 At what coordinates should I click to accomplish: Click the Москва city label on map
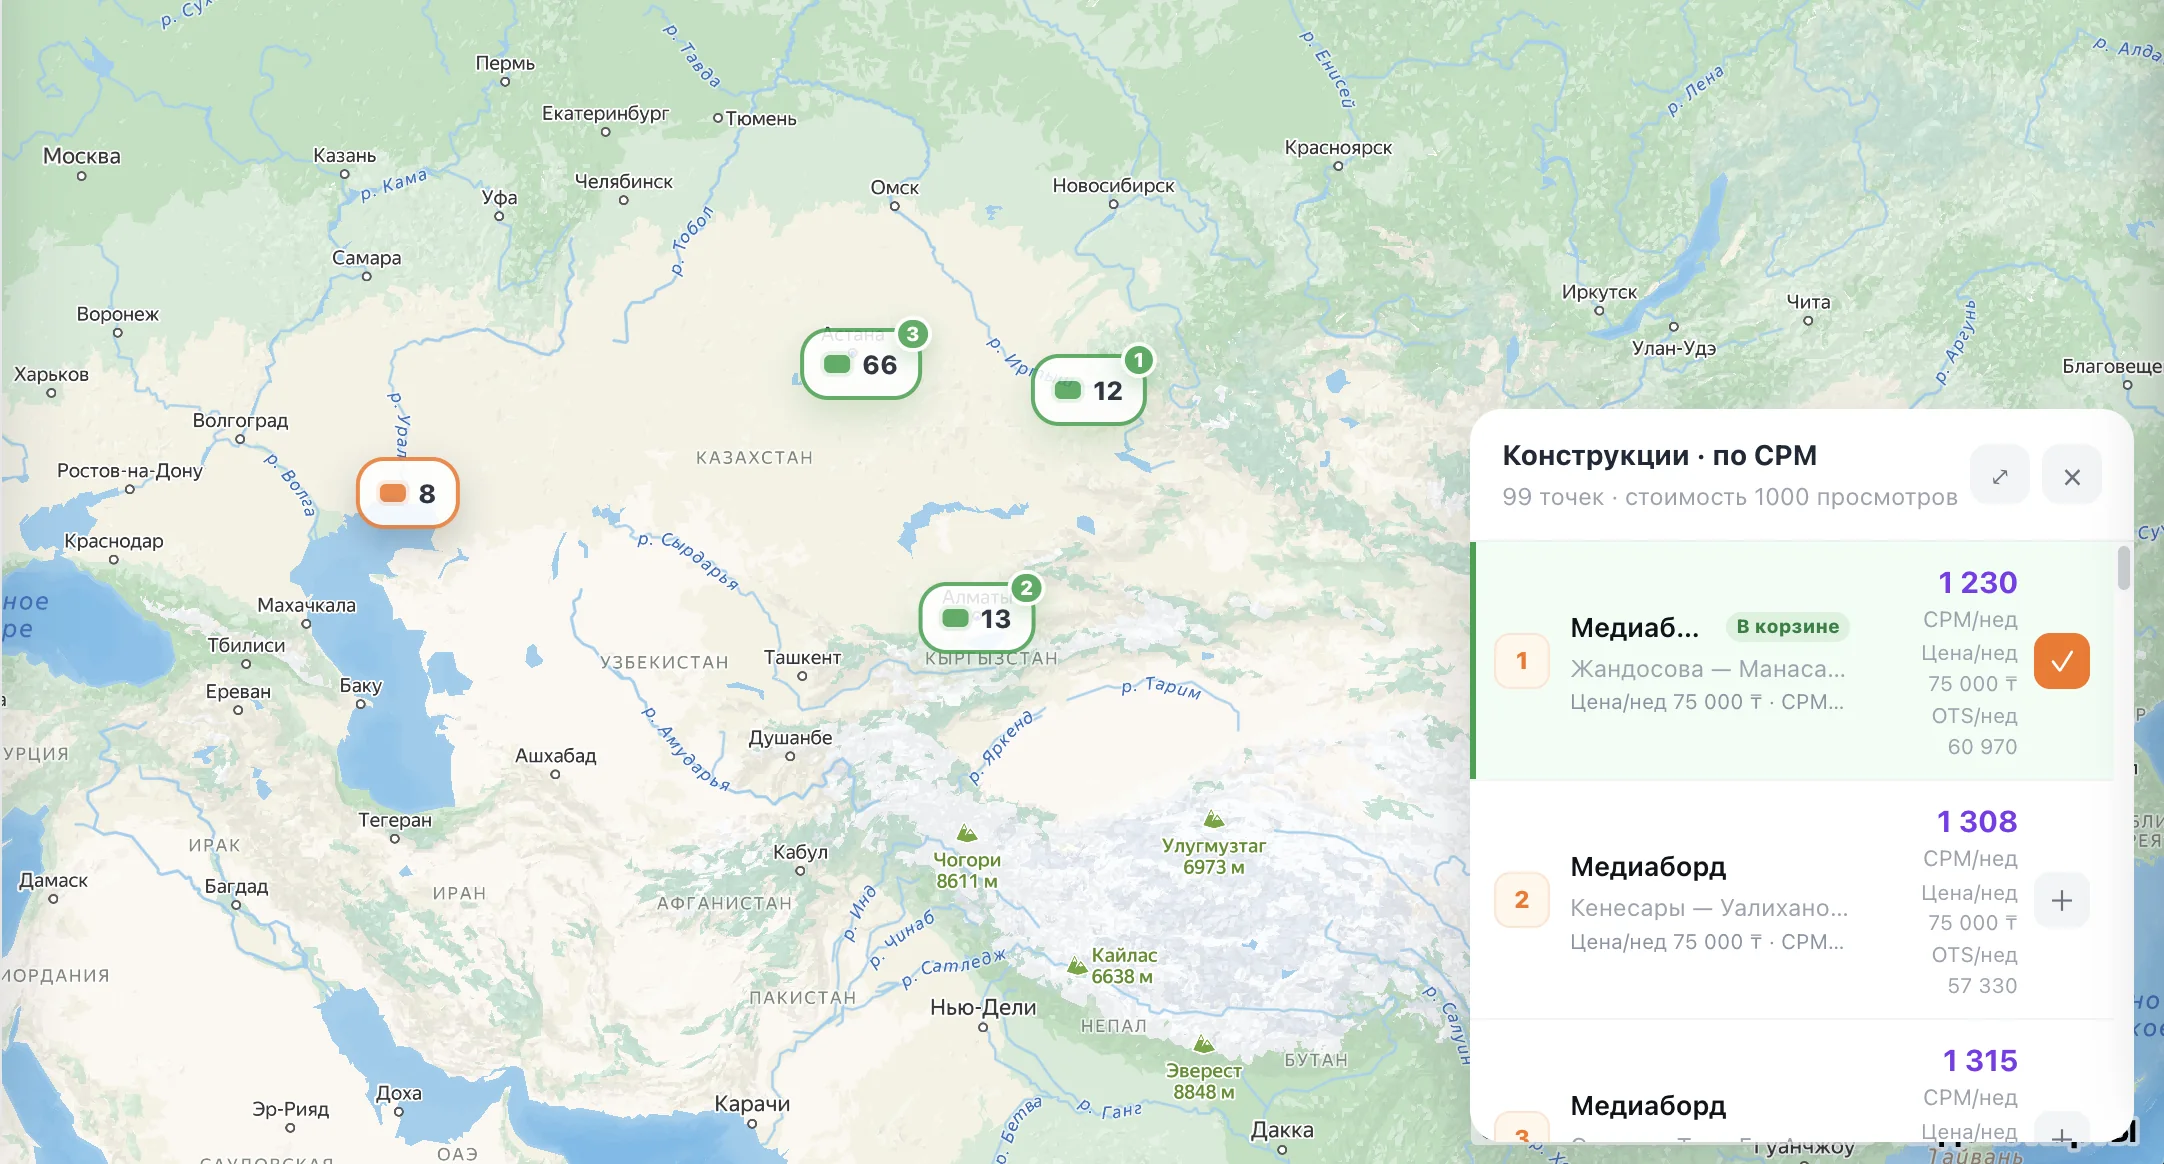[x=82, y=156]
